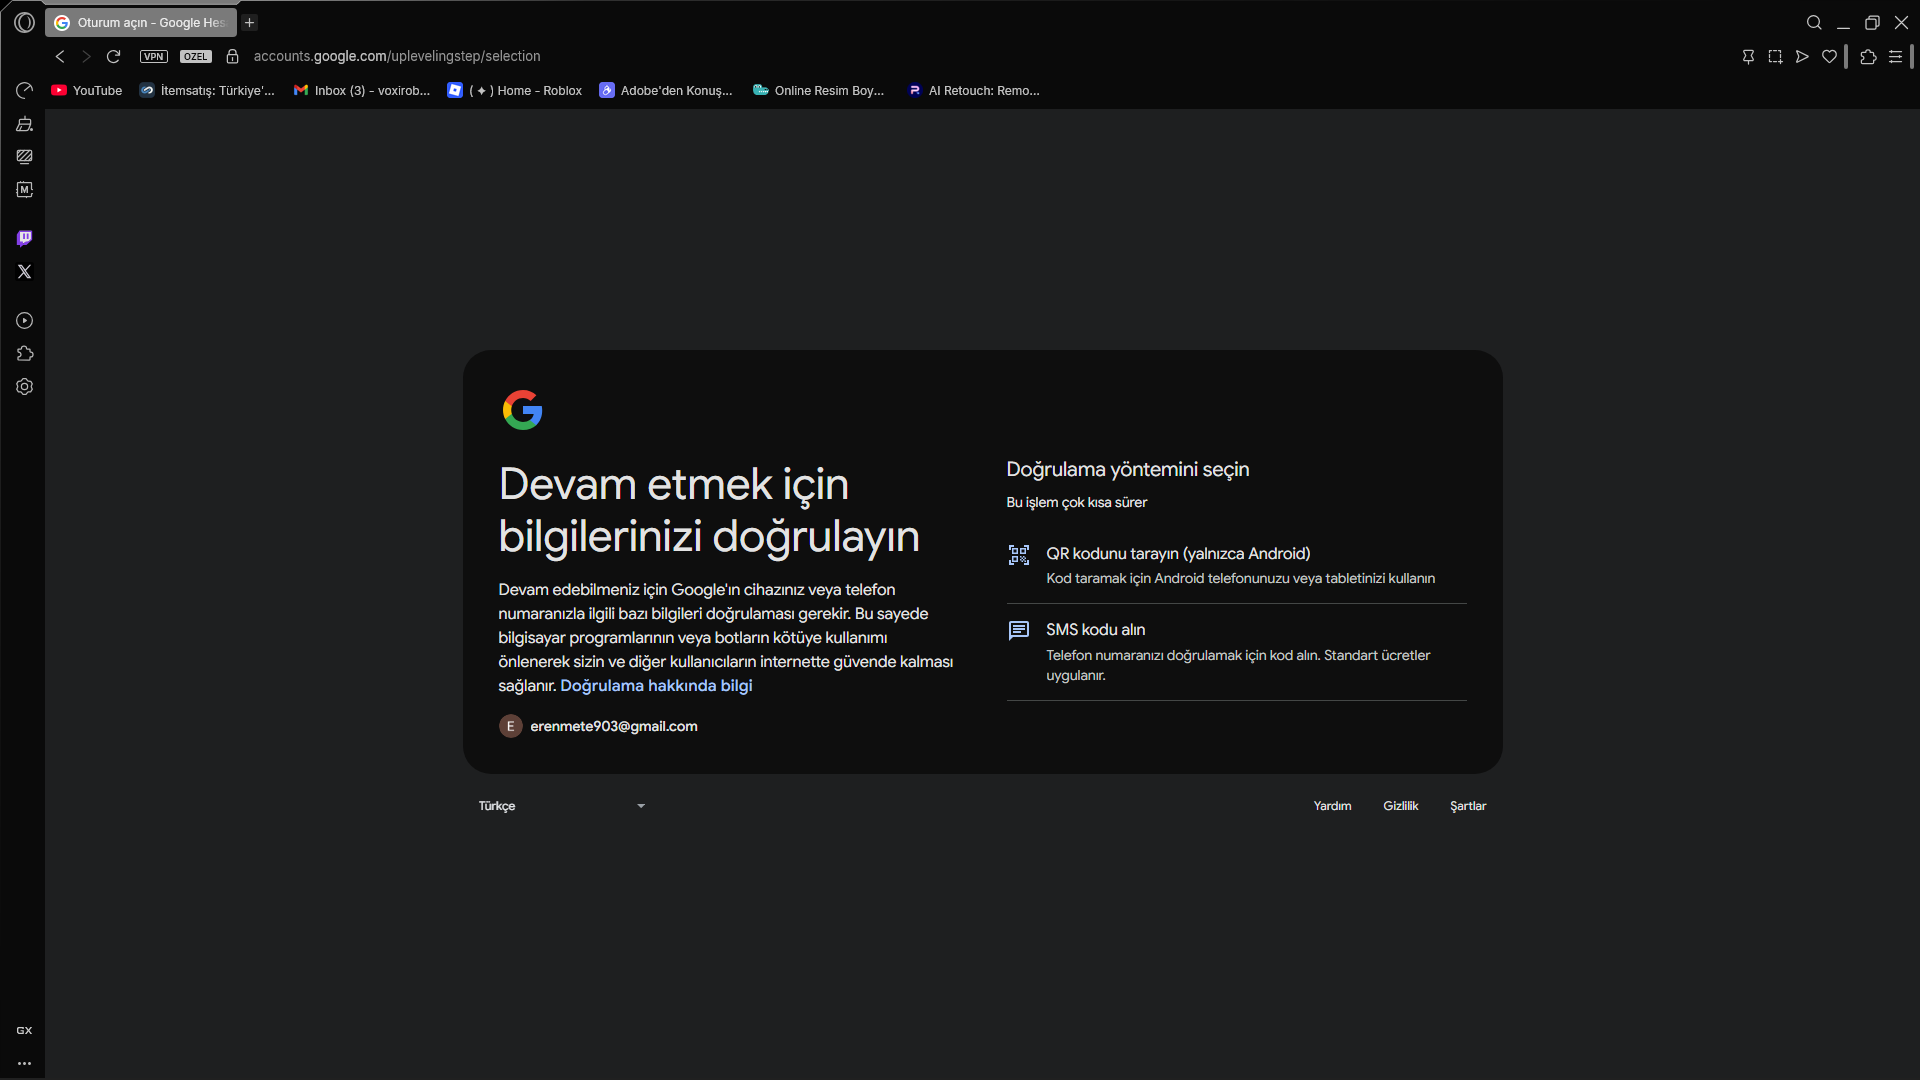Click the pin icon in the toolbar
Screen dimensions: 1920x1080
1748,56
